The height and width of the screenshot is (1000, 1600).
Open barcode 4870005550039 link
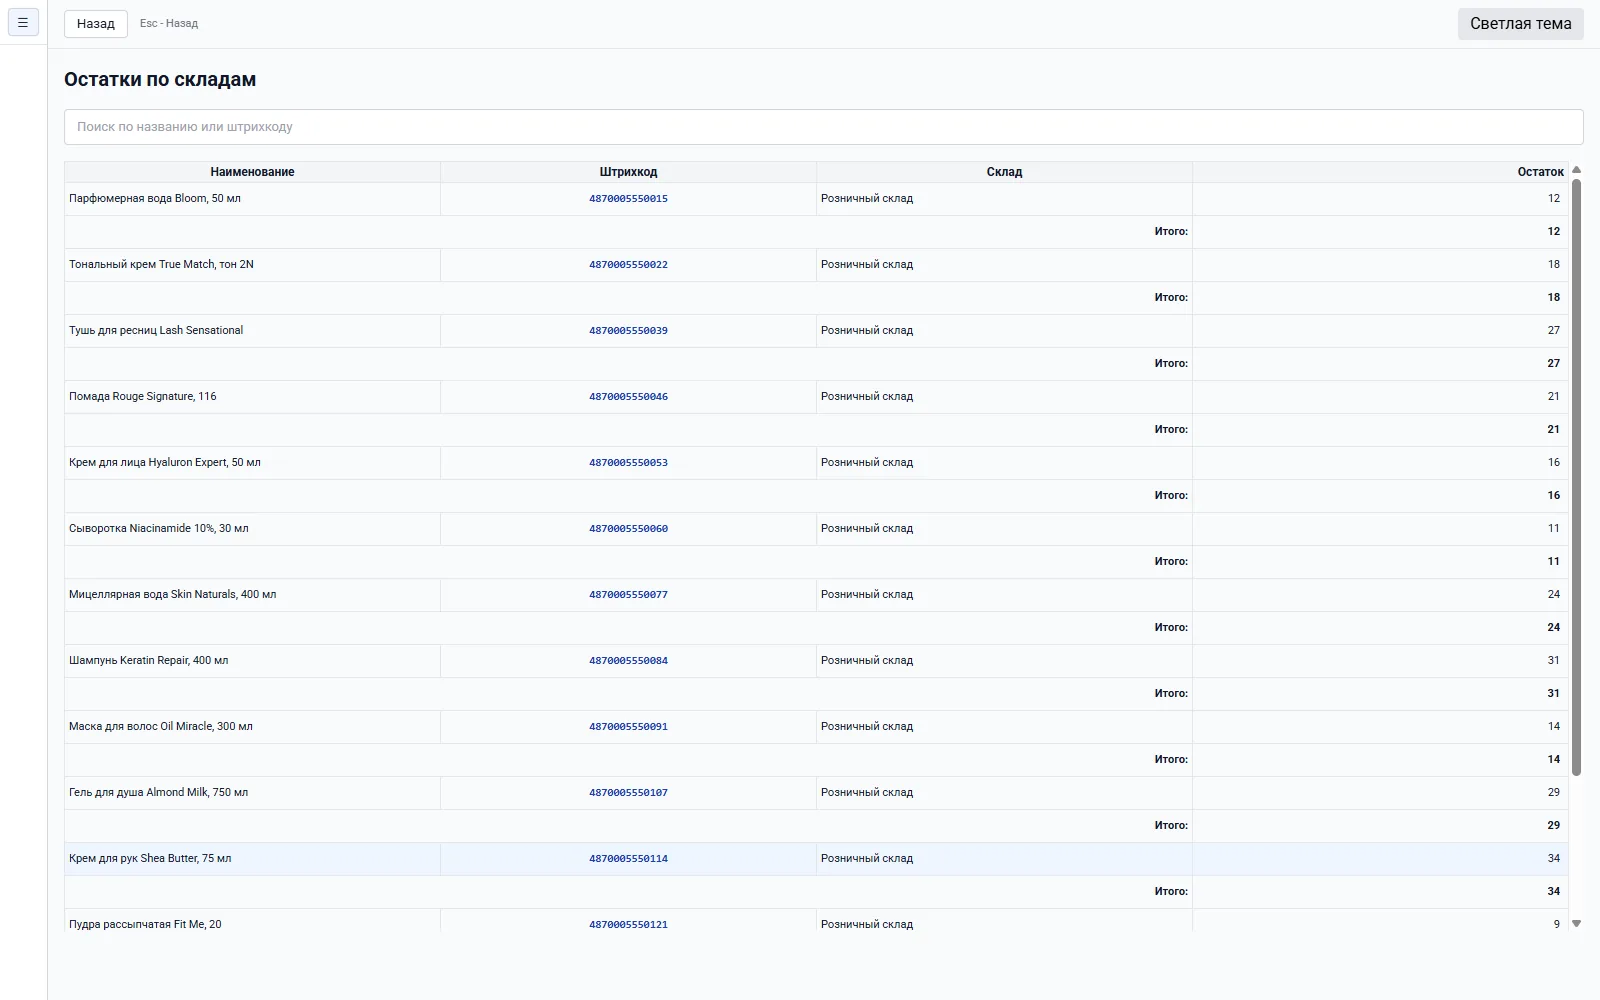(x=628, y=331)
